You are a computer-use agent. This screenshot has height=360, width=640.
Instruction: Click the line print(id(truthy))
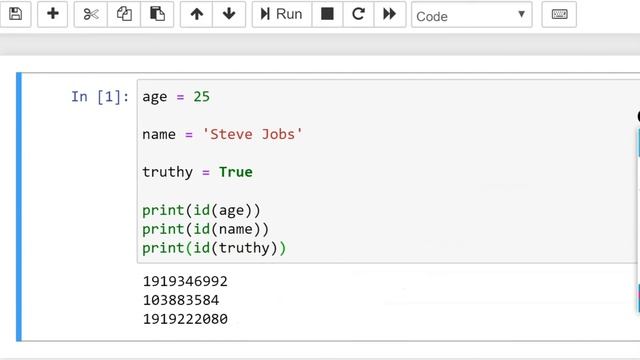(214, 248)
